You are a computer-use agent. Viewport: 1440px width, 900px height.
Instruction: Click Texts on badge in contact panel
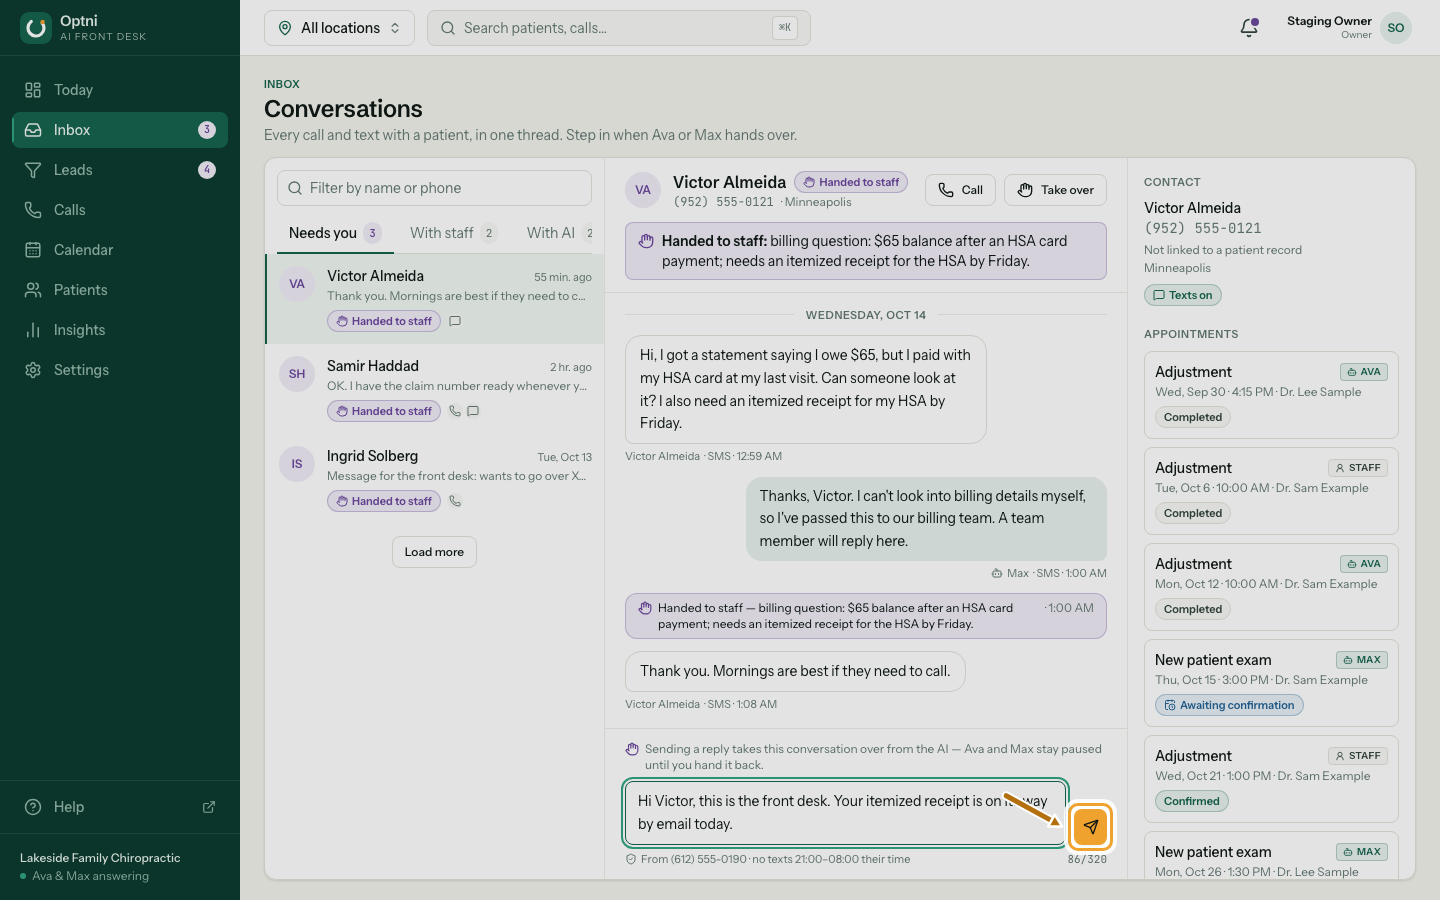[x=1182, y=295]
